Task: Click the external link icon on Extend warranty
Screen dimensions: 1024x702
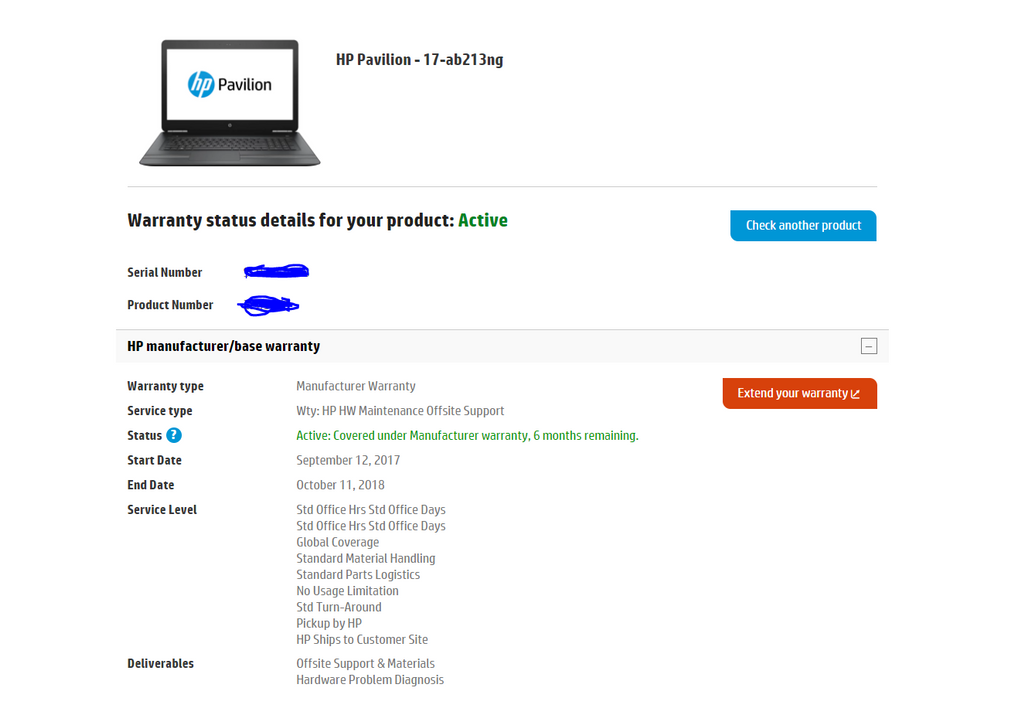Action: click(856, 394)
